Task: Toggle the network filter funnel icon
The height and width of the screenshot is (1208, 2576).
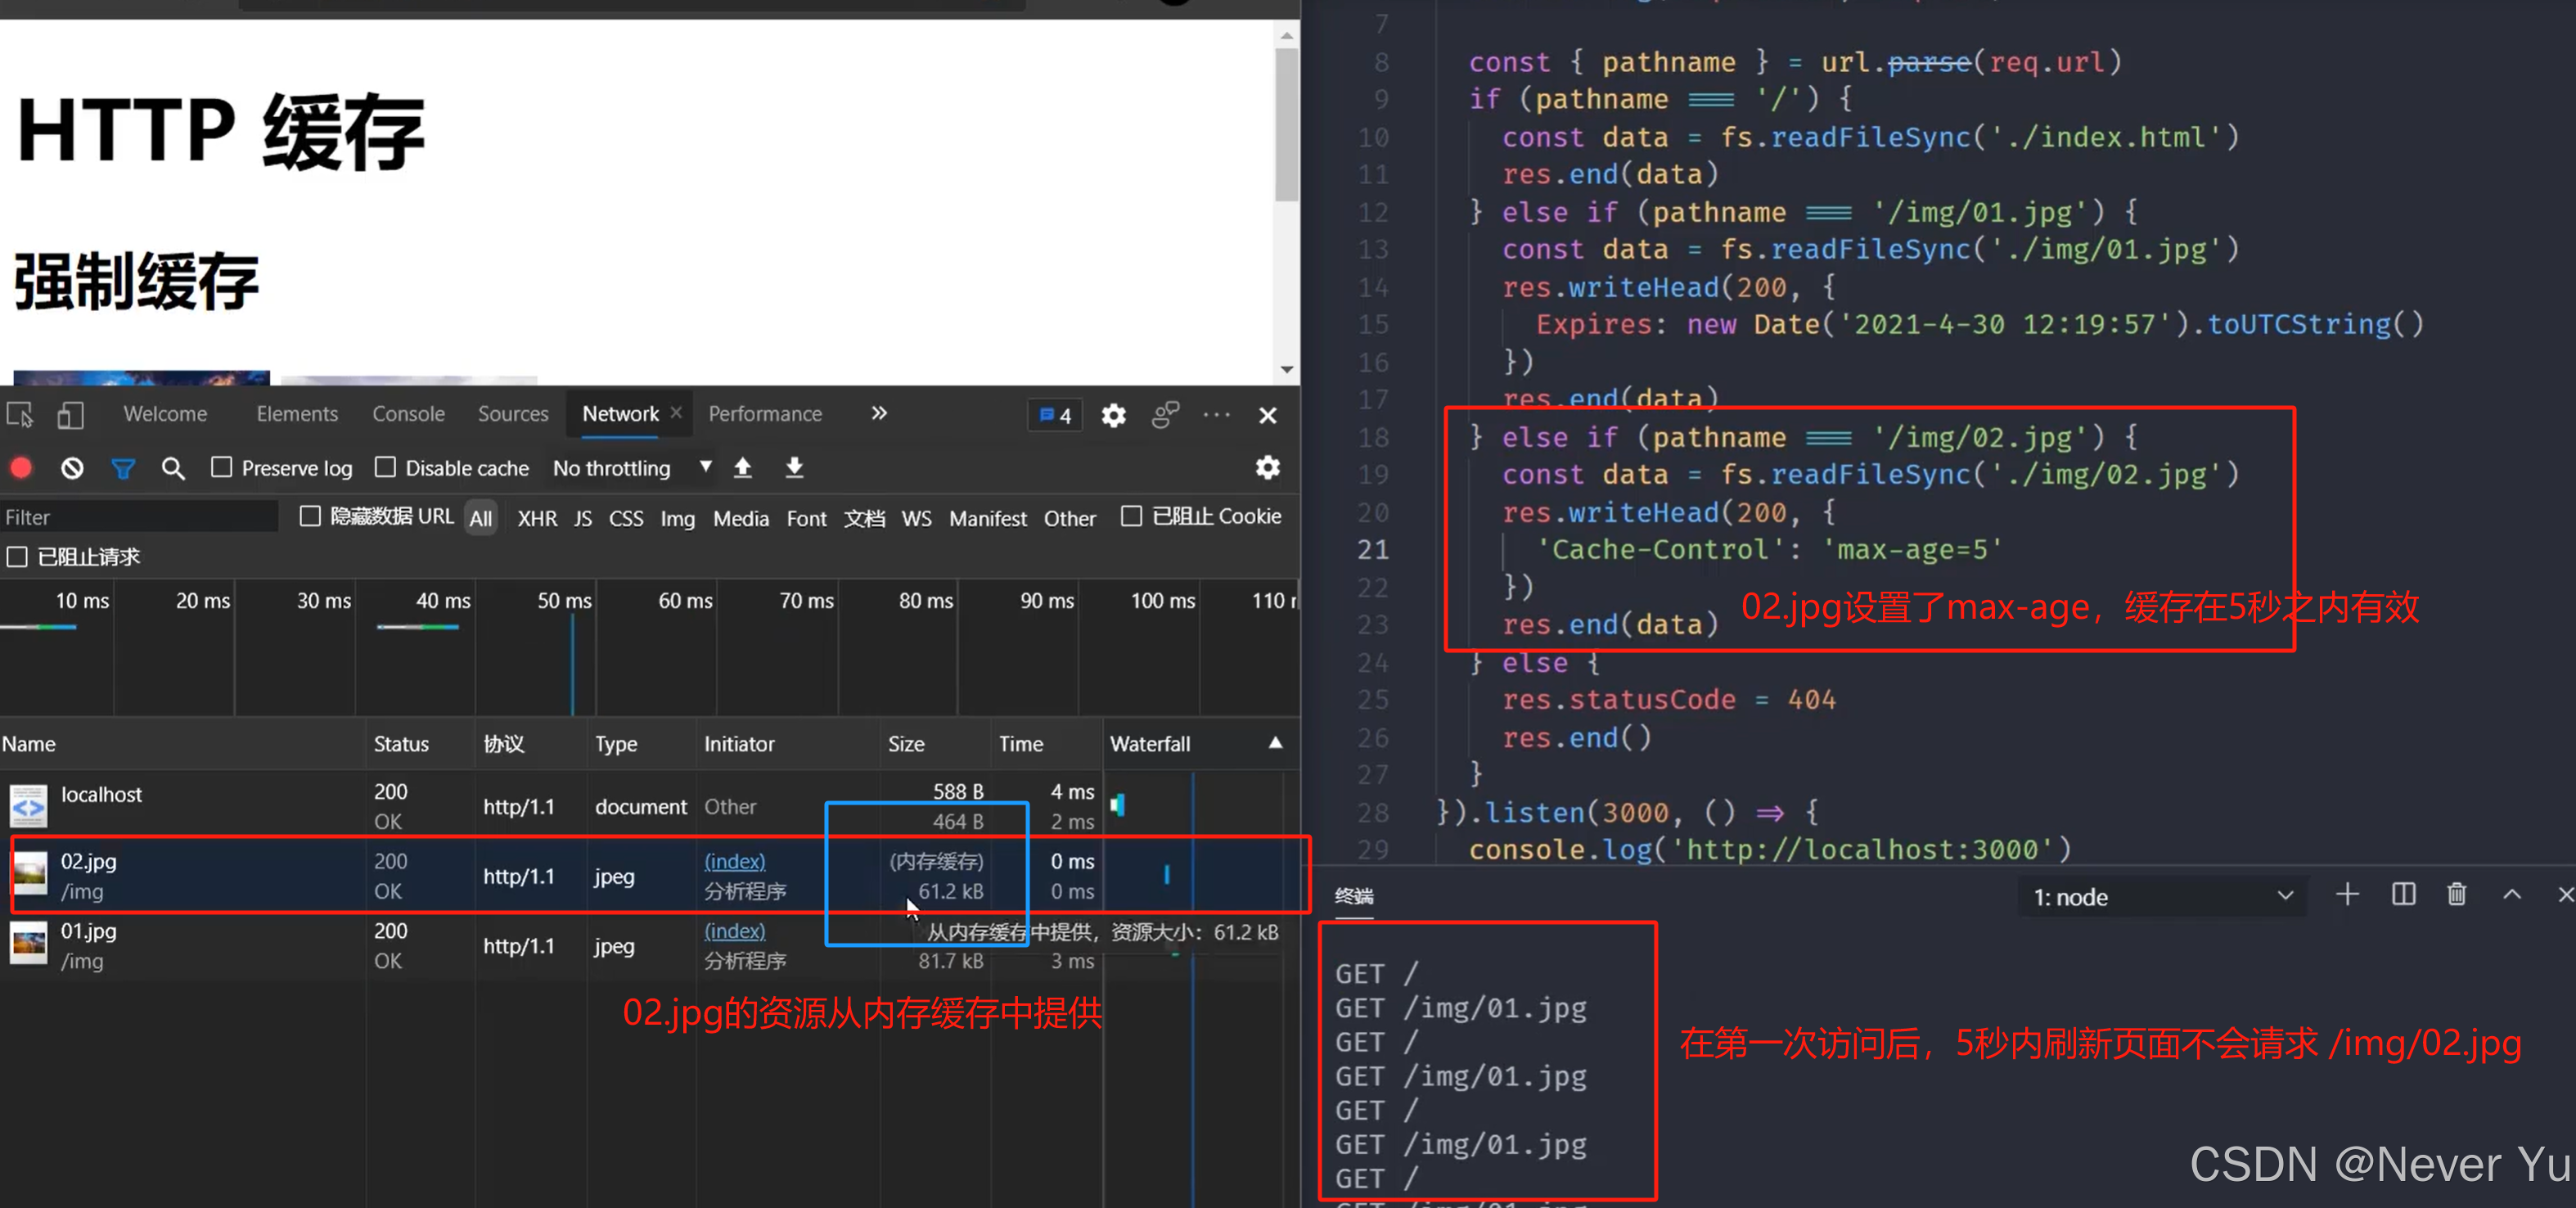Action: 123,468
